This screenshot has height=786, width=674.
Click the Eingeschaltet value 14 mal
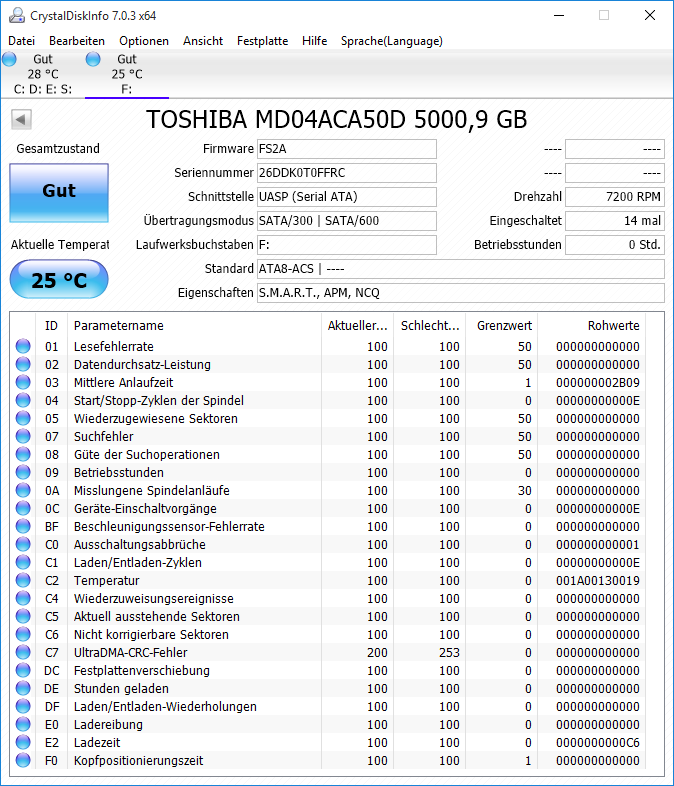pyautogui.click(x=615, y=221)
